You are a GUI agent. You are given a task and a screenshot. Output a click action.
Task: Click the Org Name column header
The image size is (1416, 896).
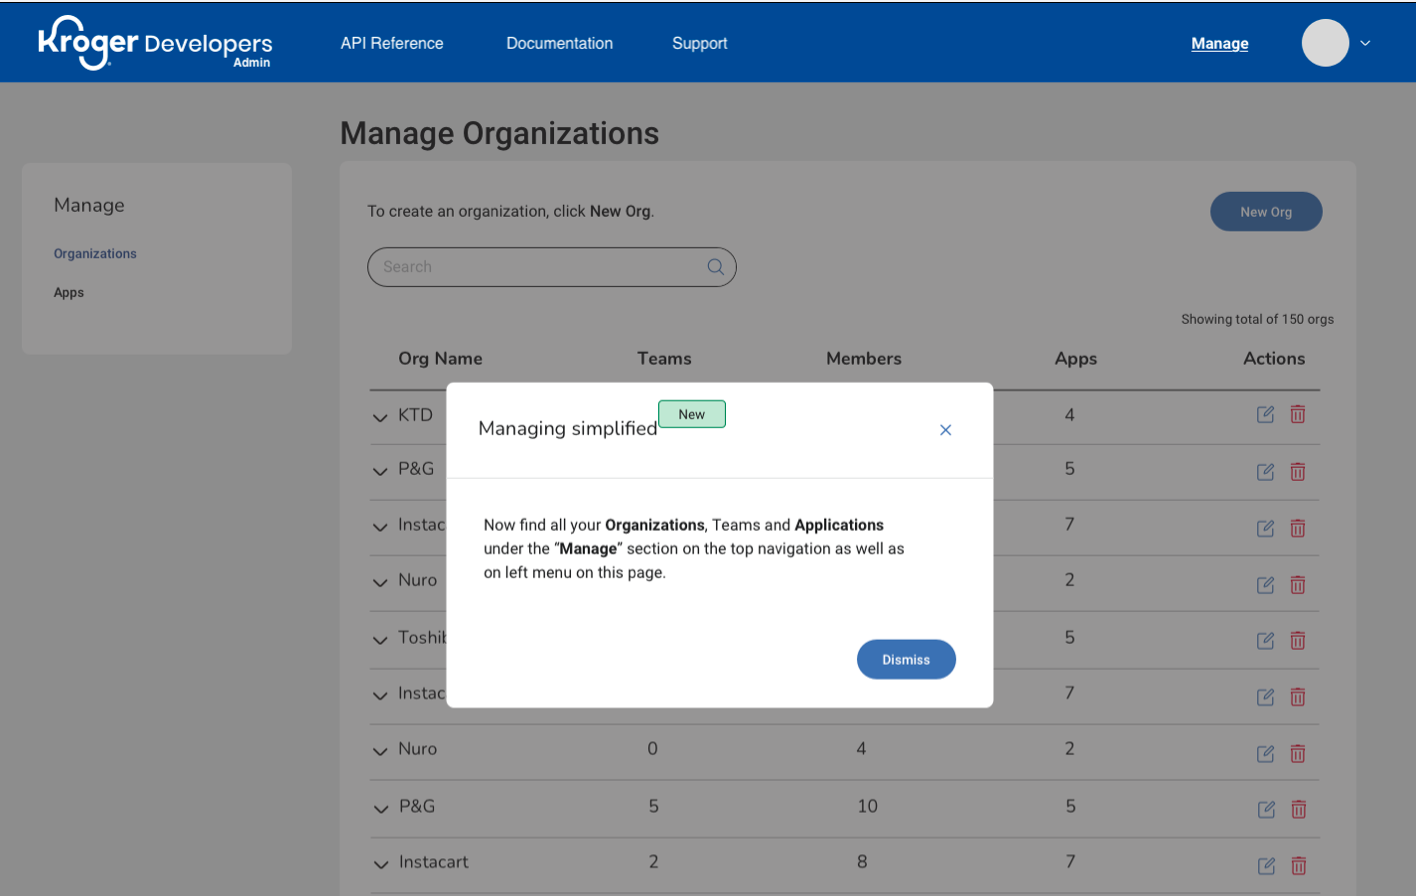[x=440, y=358]
